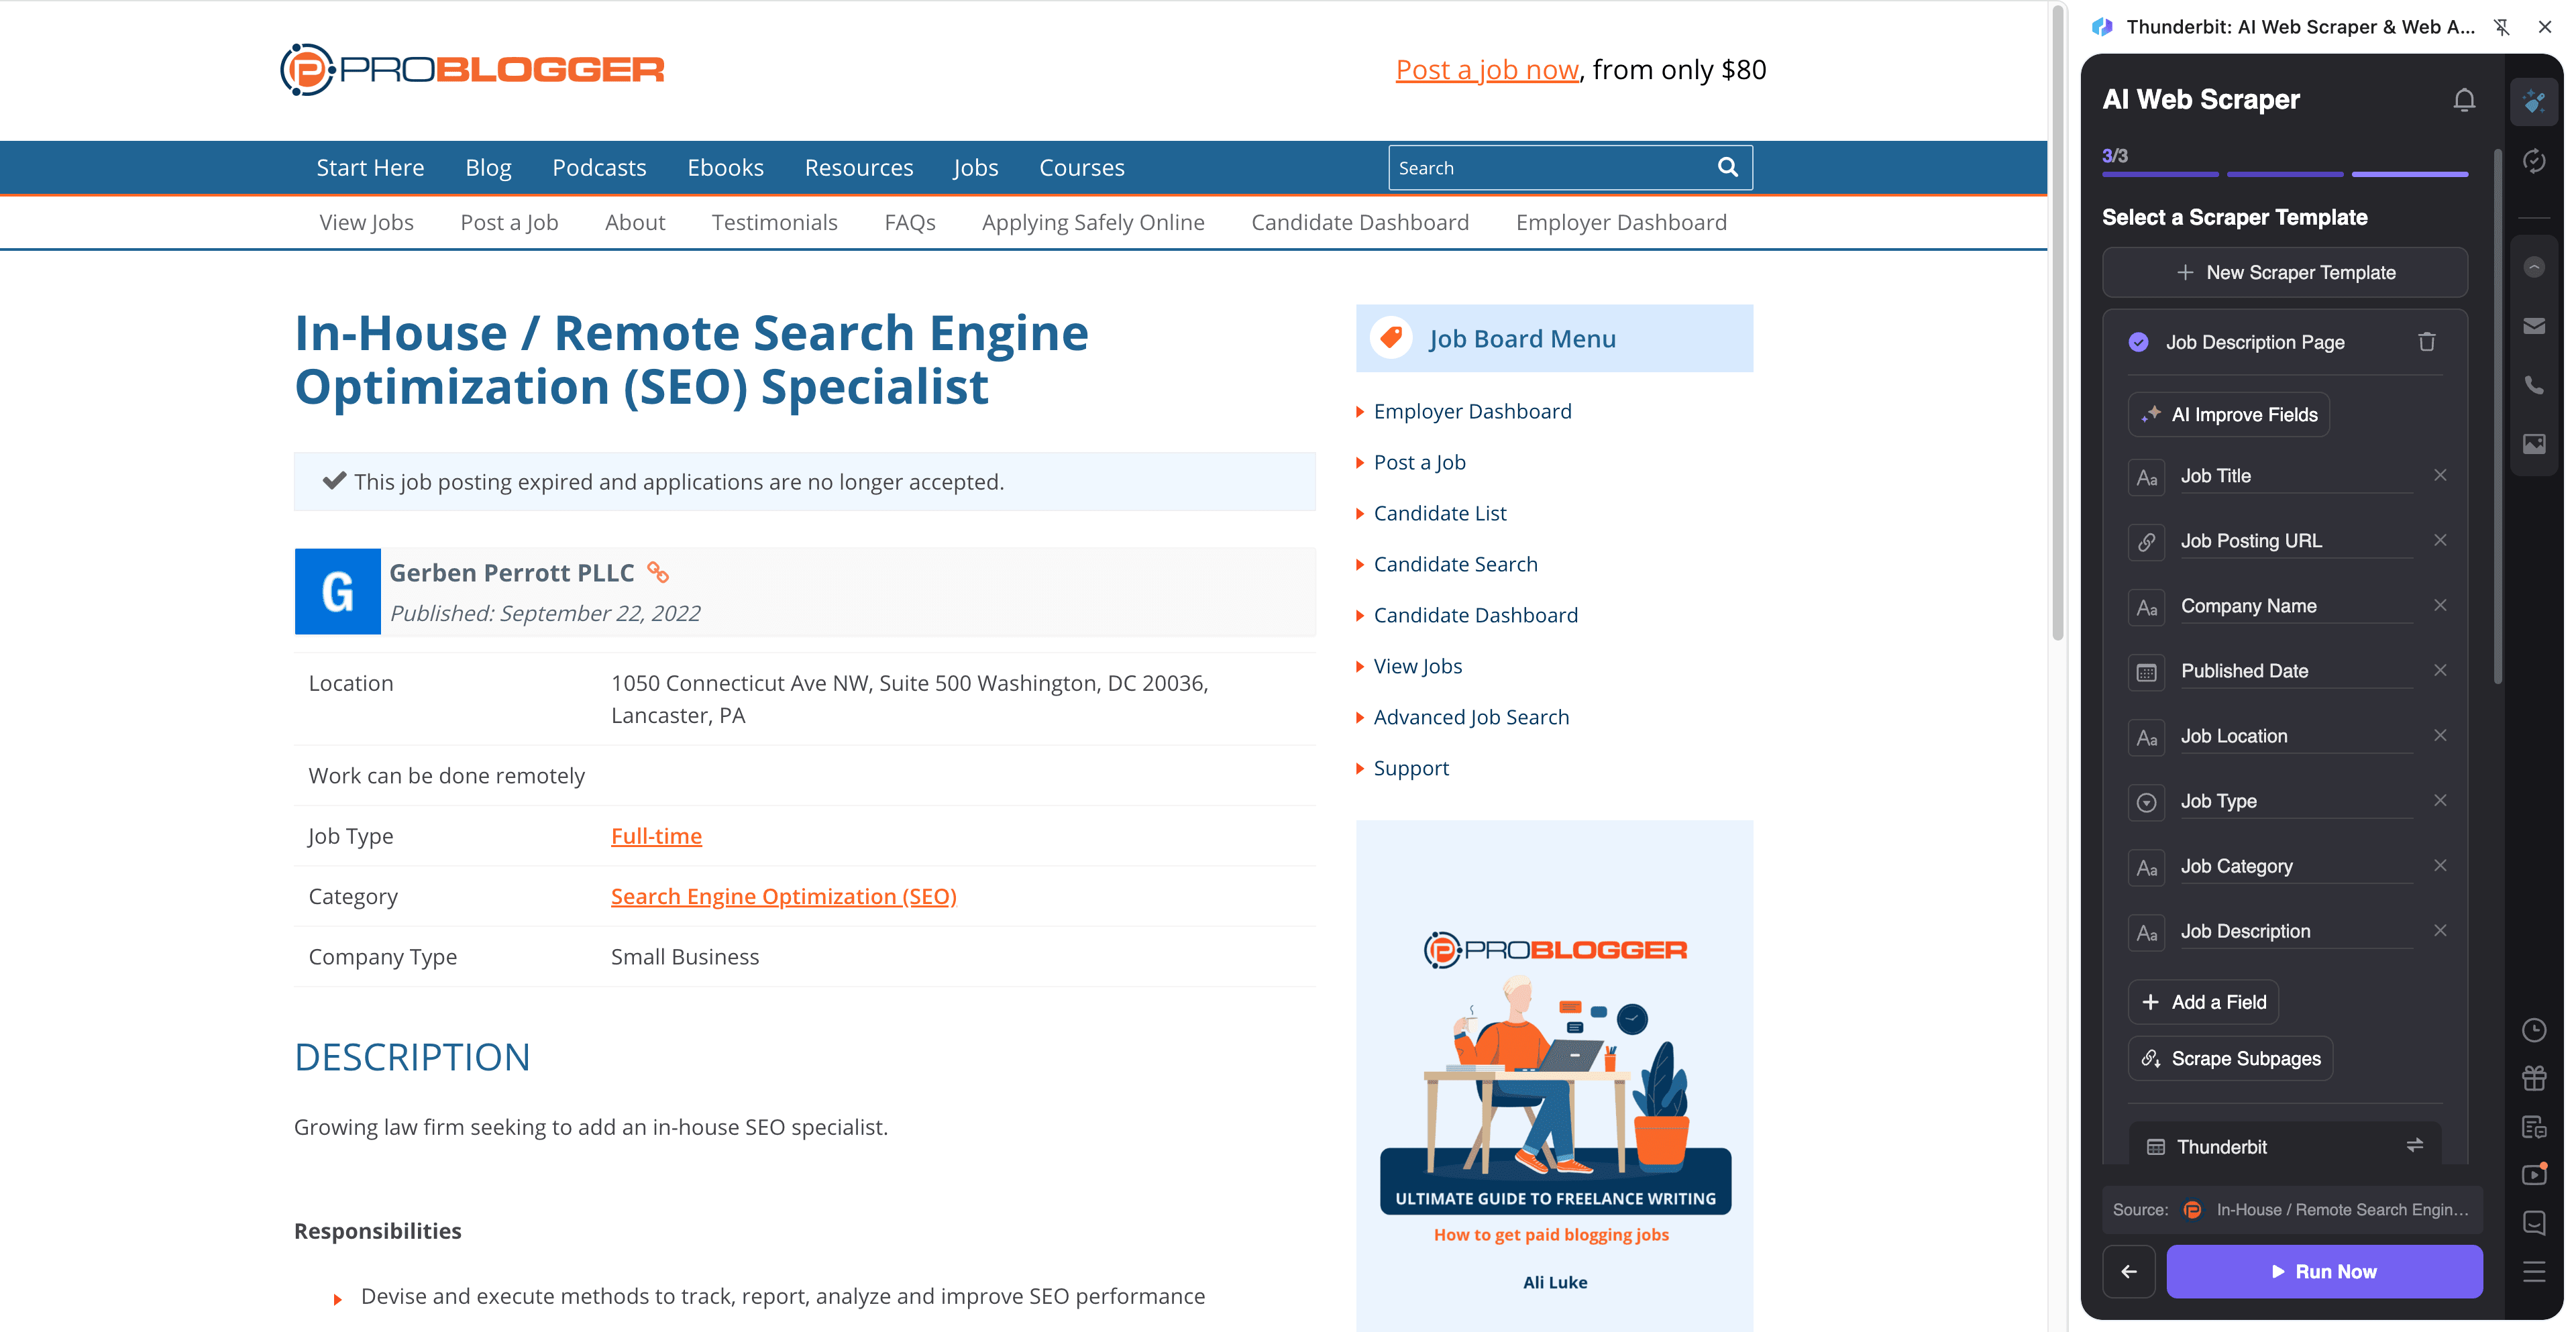Select the AI Web Scraper wand icon
Viewport: 2576px width, 1332px height.
pyautogui.click(x=2535, y=100)
